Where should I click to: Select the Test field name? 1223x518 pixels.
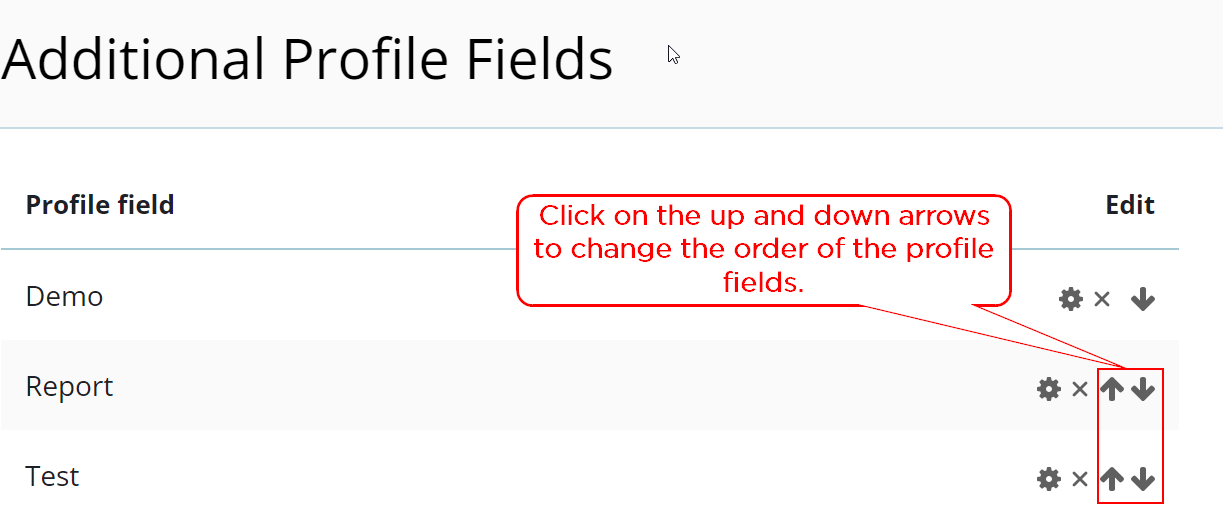pyautogui.click(x=52, y=476)
